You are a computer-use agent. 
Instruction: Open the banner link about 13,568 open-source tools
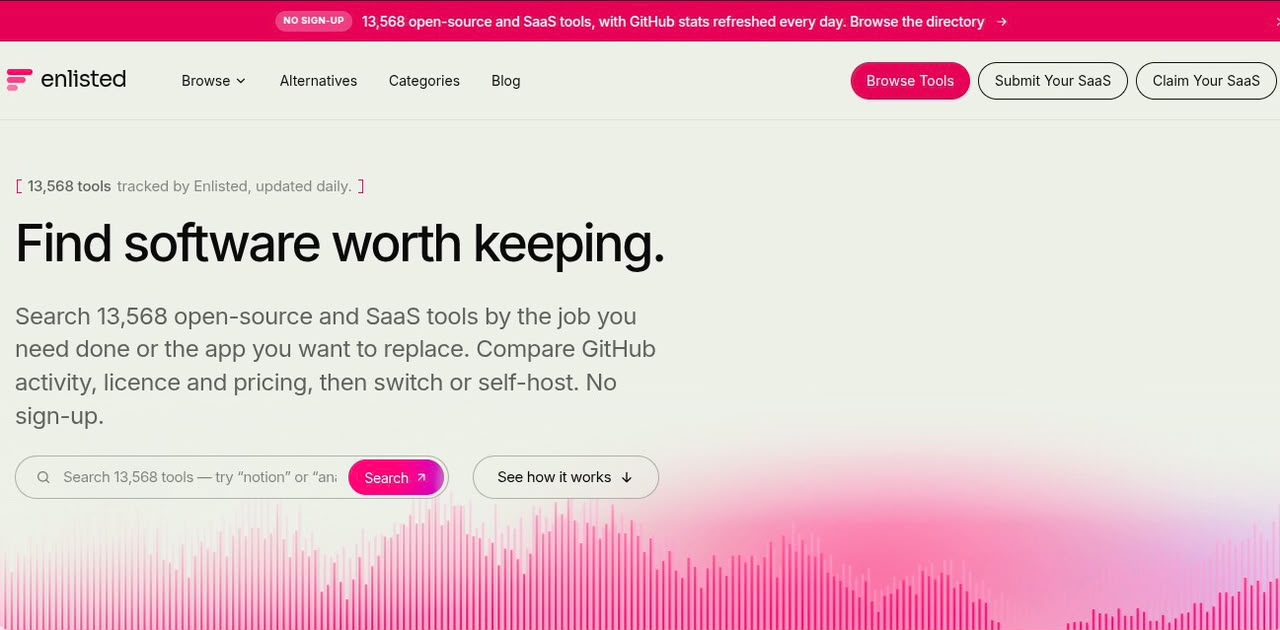[x=673, y=21]
